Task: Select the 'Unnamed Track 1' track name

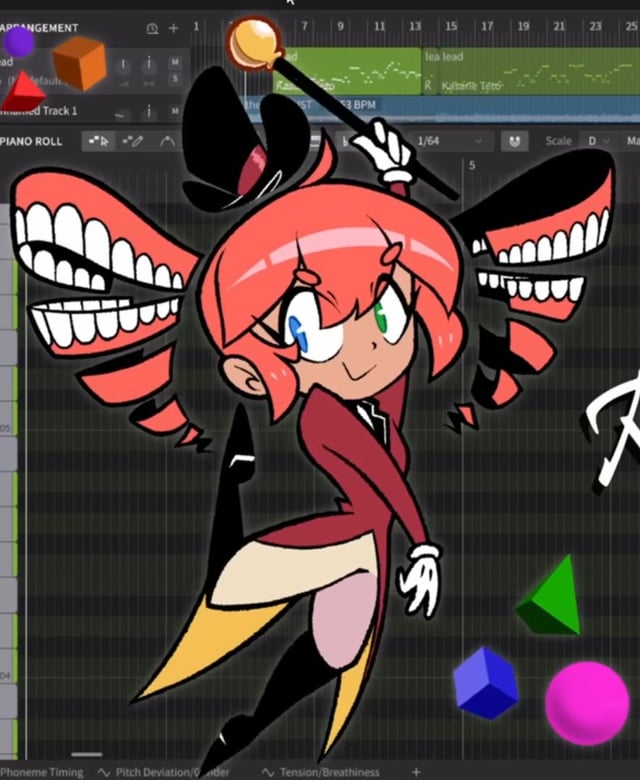Action: pyautogui.click(x=39, y=111)
